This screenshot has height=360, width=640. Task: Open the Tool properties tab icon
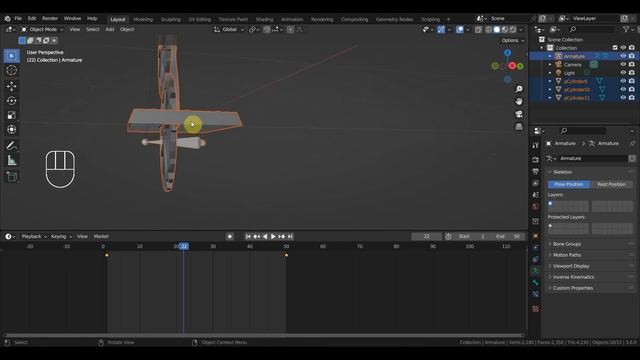point(536,146)
